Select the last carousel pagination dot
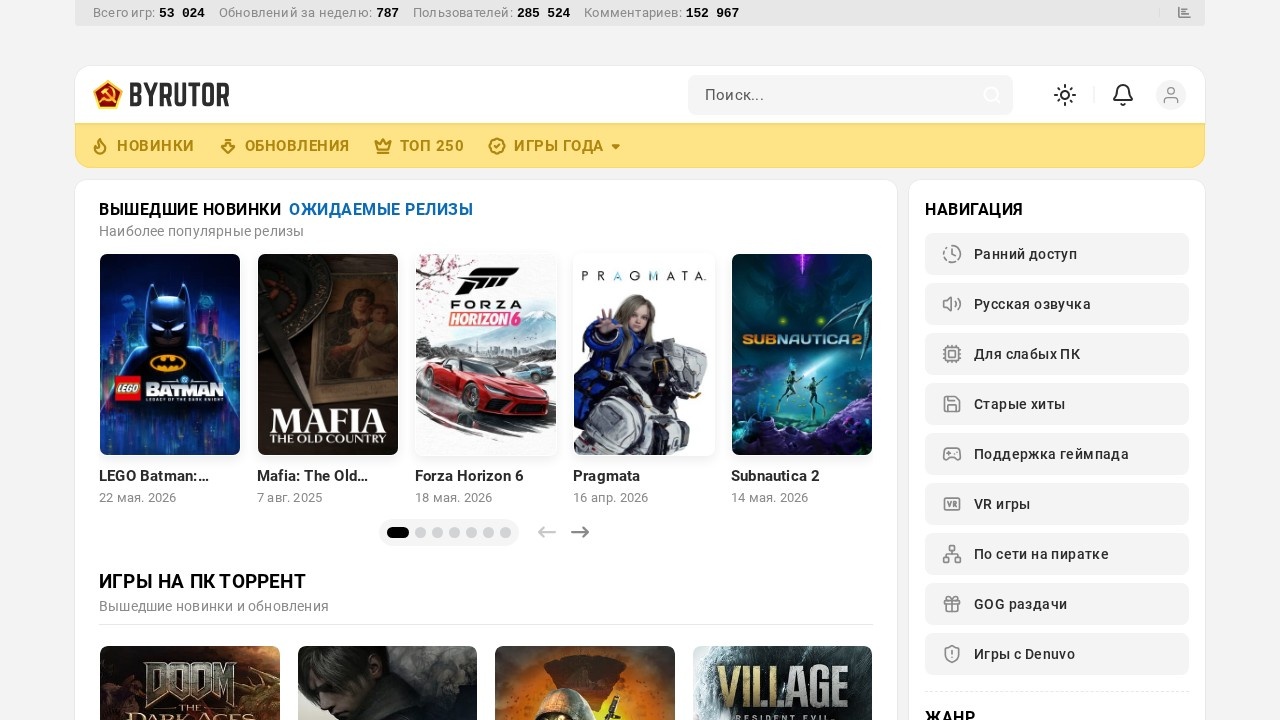Viewport: 1280px width, 720px height. 505,533
